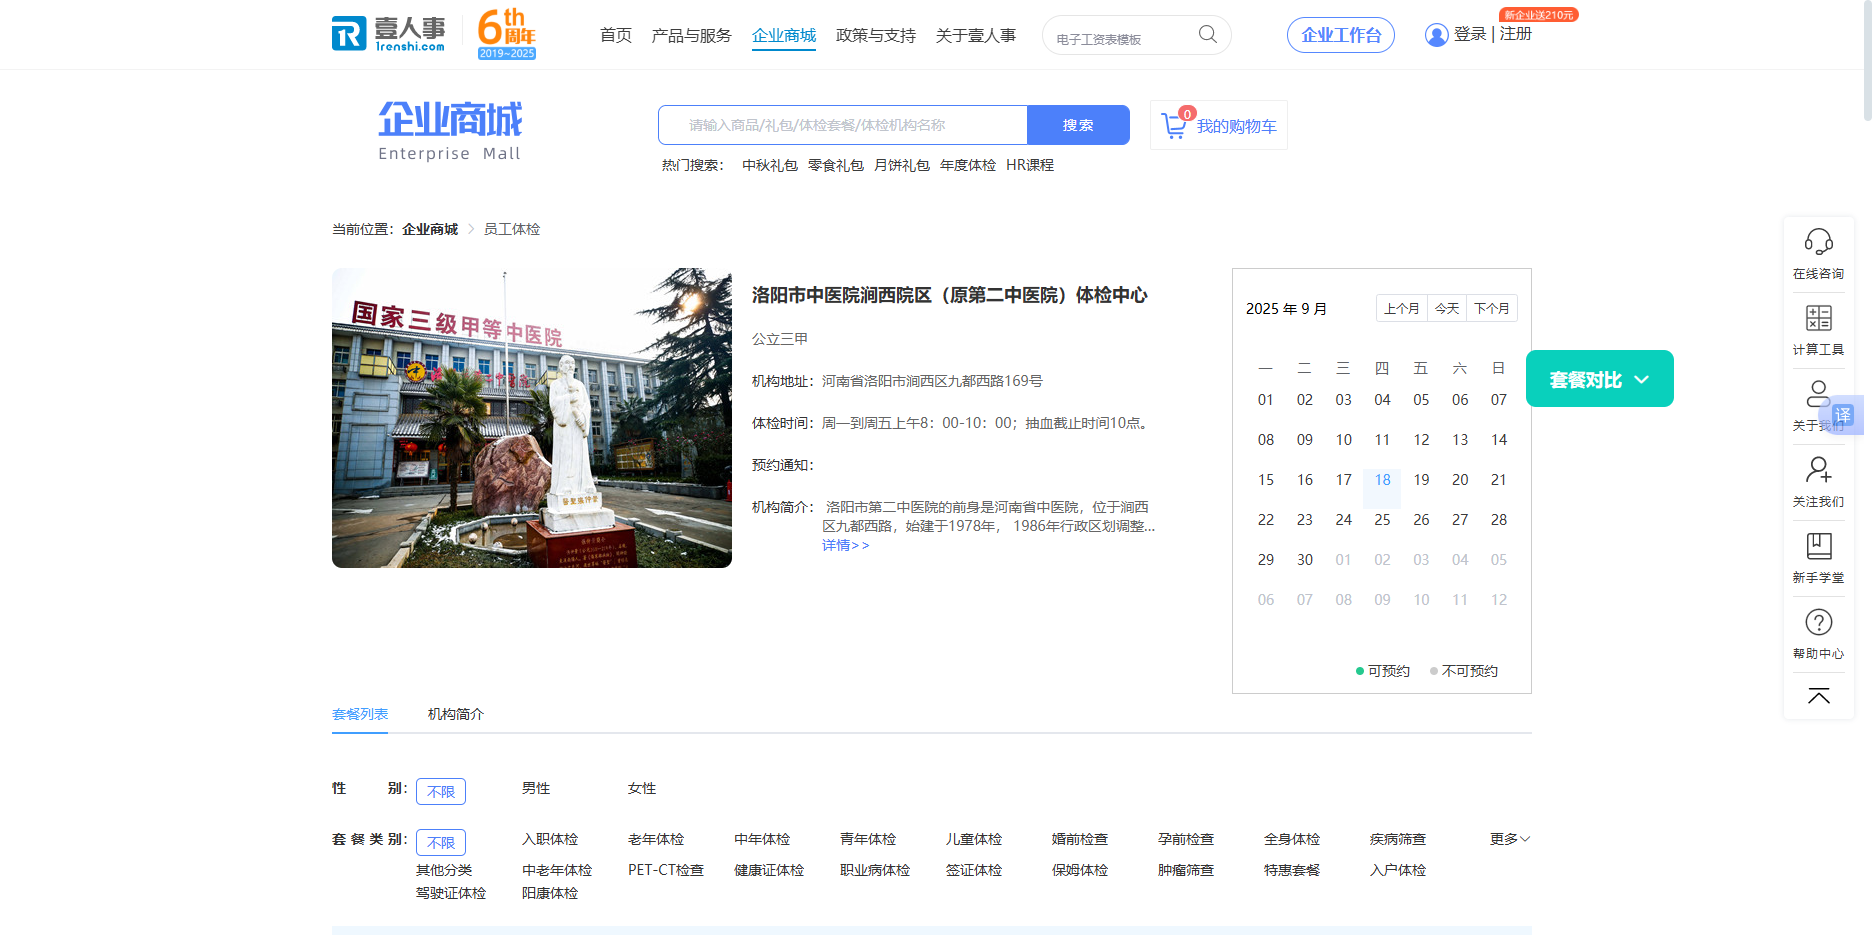Open 企业商城 navigation item
1872x935 pixels.
coord(784,36)
